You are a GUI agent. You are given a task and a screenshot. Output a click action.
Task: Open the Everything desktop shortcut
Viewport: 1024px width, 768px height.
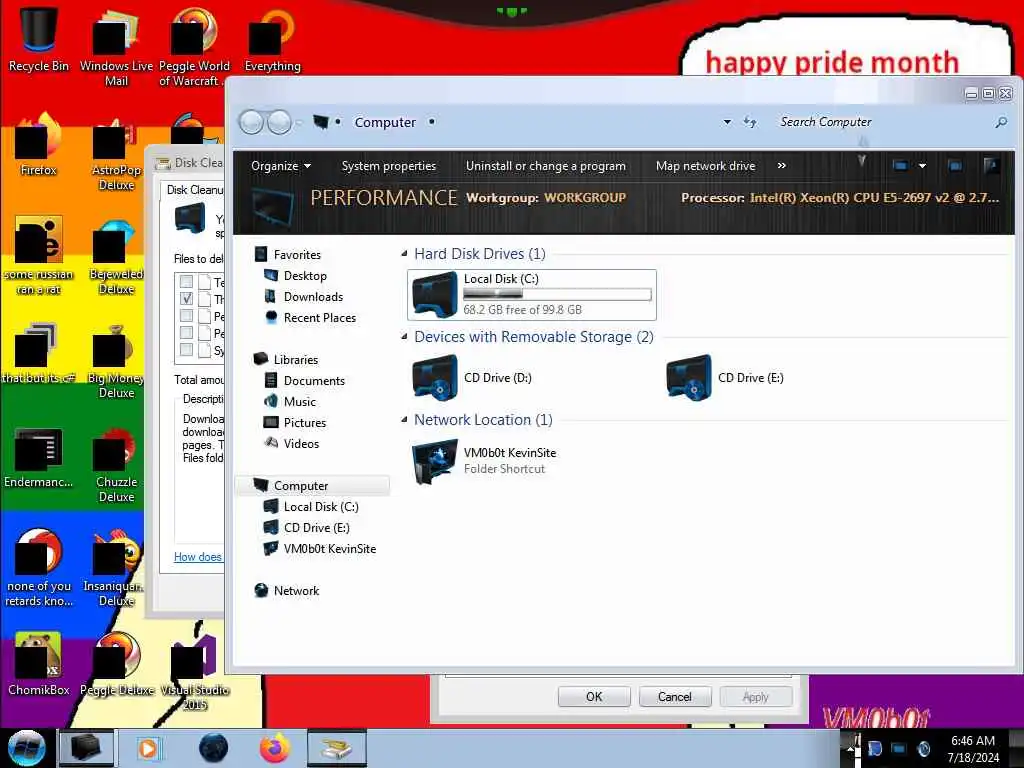[x=272, y=39]
